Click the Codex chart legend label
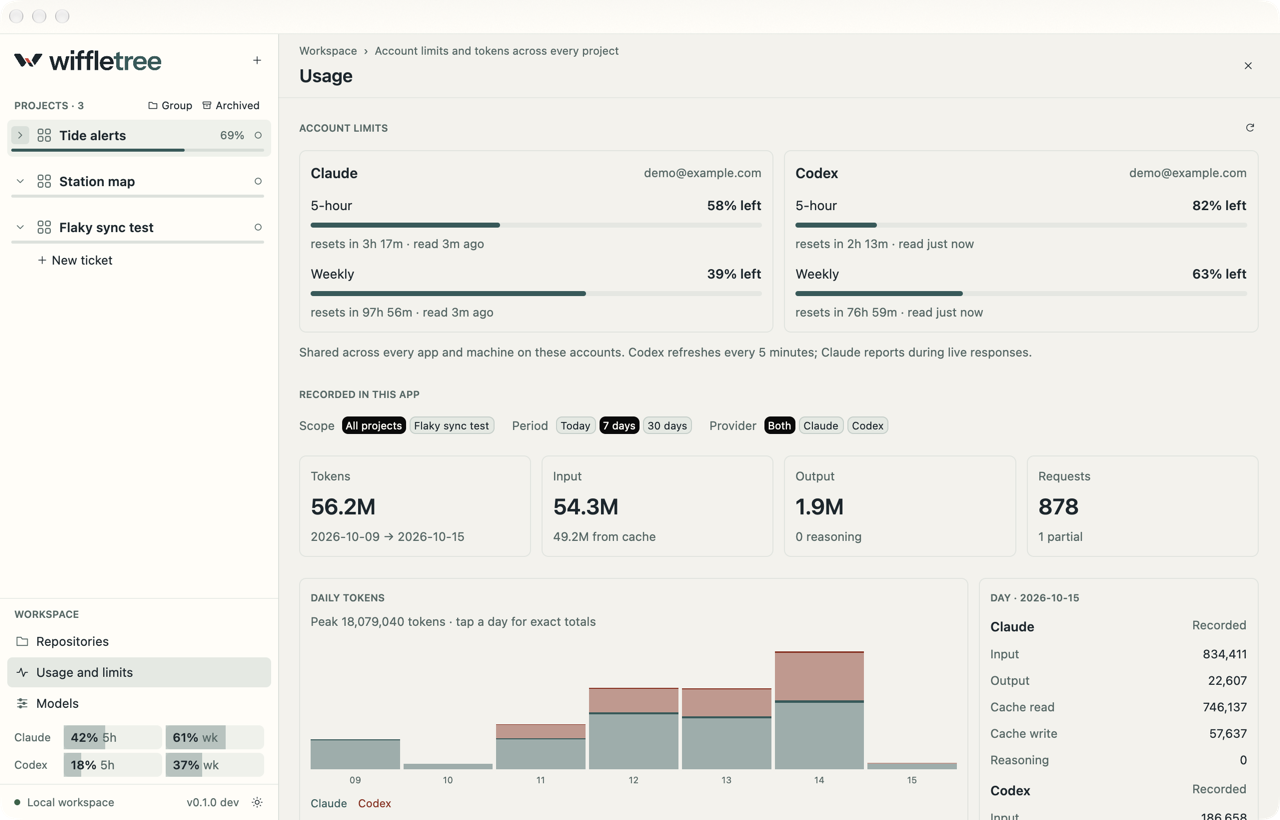The height and width of the screenshot is (820, 1280). [374, 803]
